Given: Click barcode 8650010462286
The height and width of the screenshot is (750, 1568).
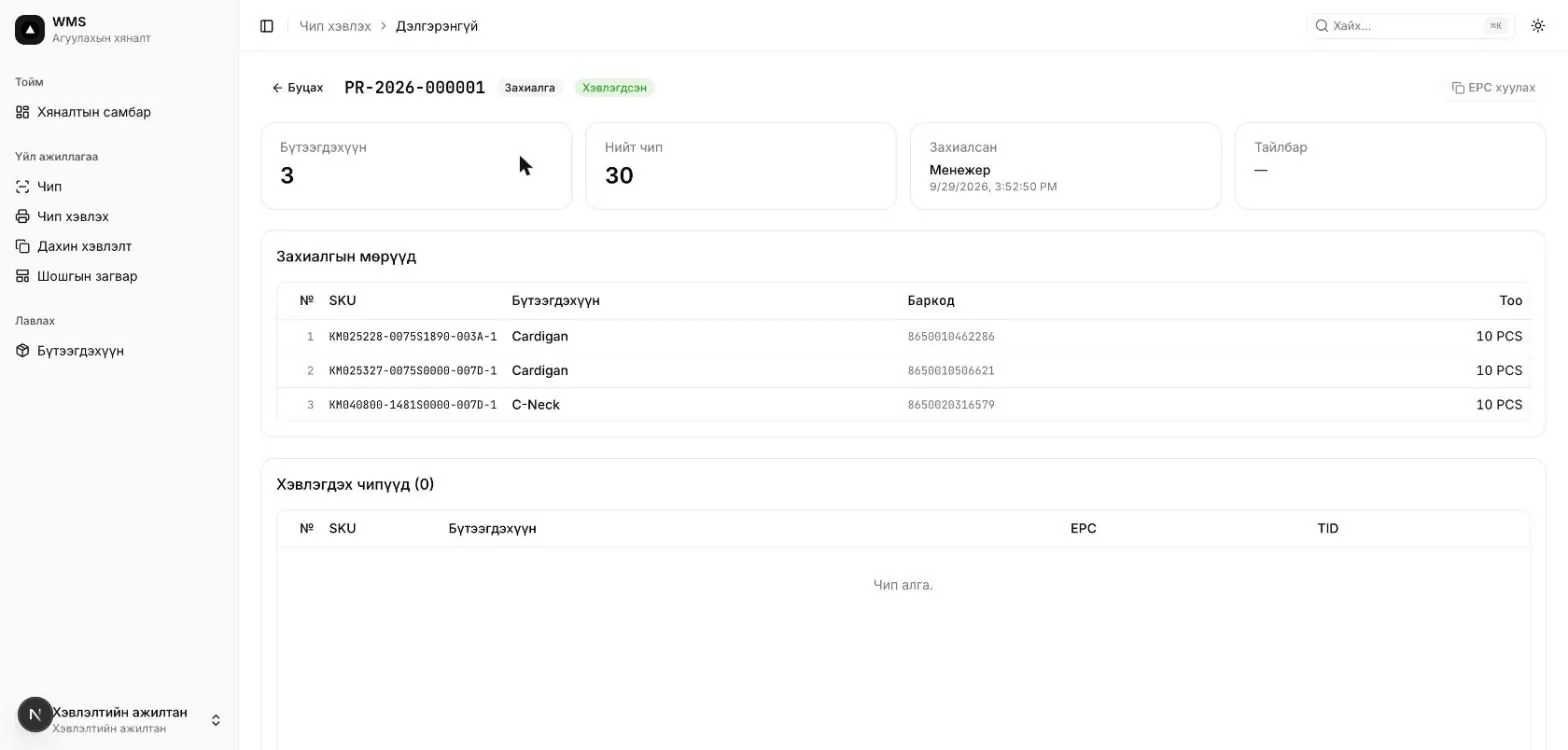Looking at the screenshot, I should [951, 337].
